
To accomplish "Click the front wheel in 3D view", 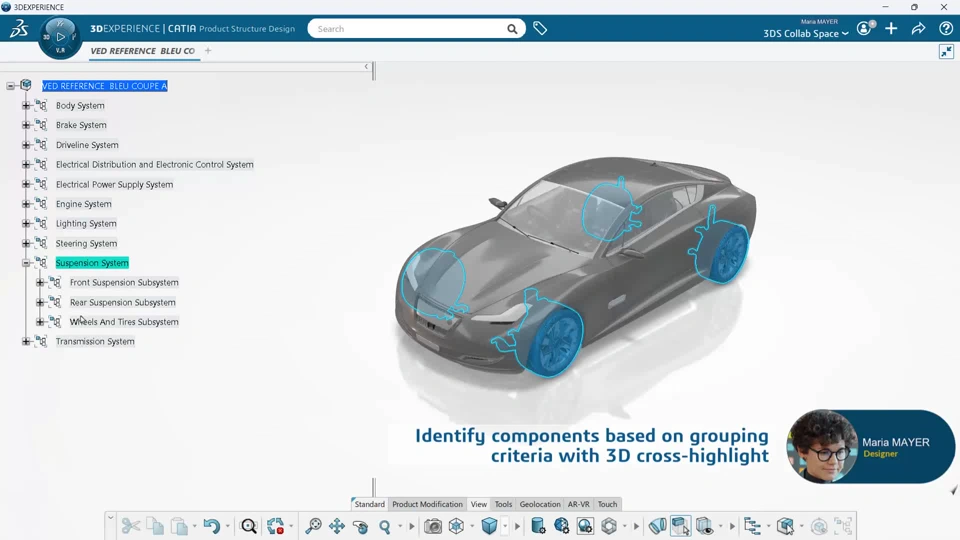I will [557, 341].
